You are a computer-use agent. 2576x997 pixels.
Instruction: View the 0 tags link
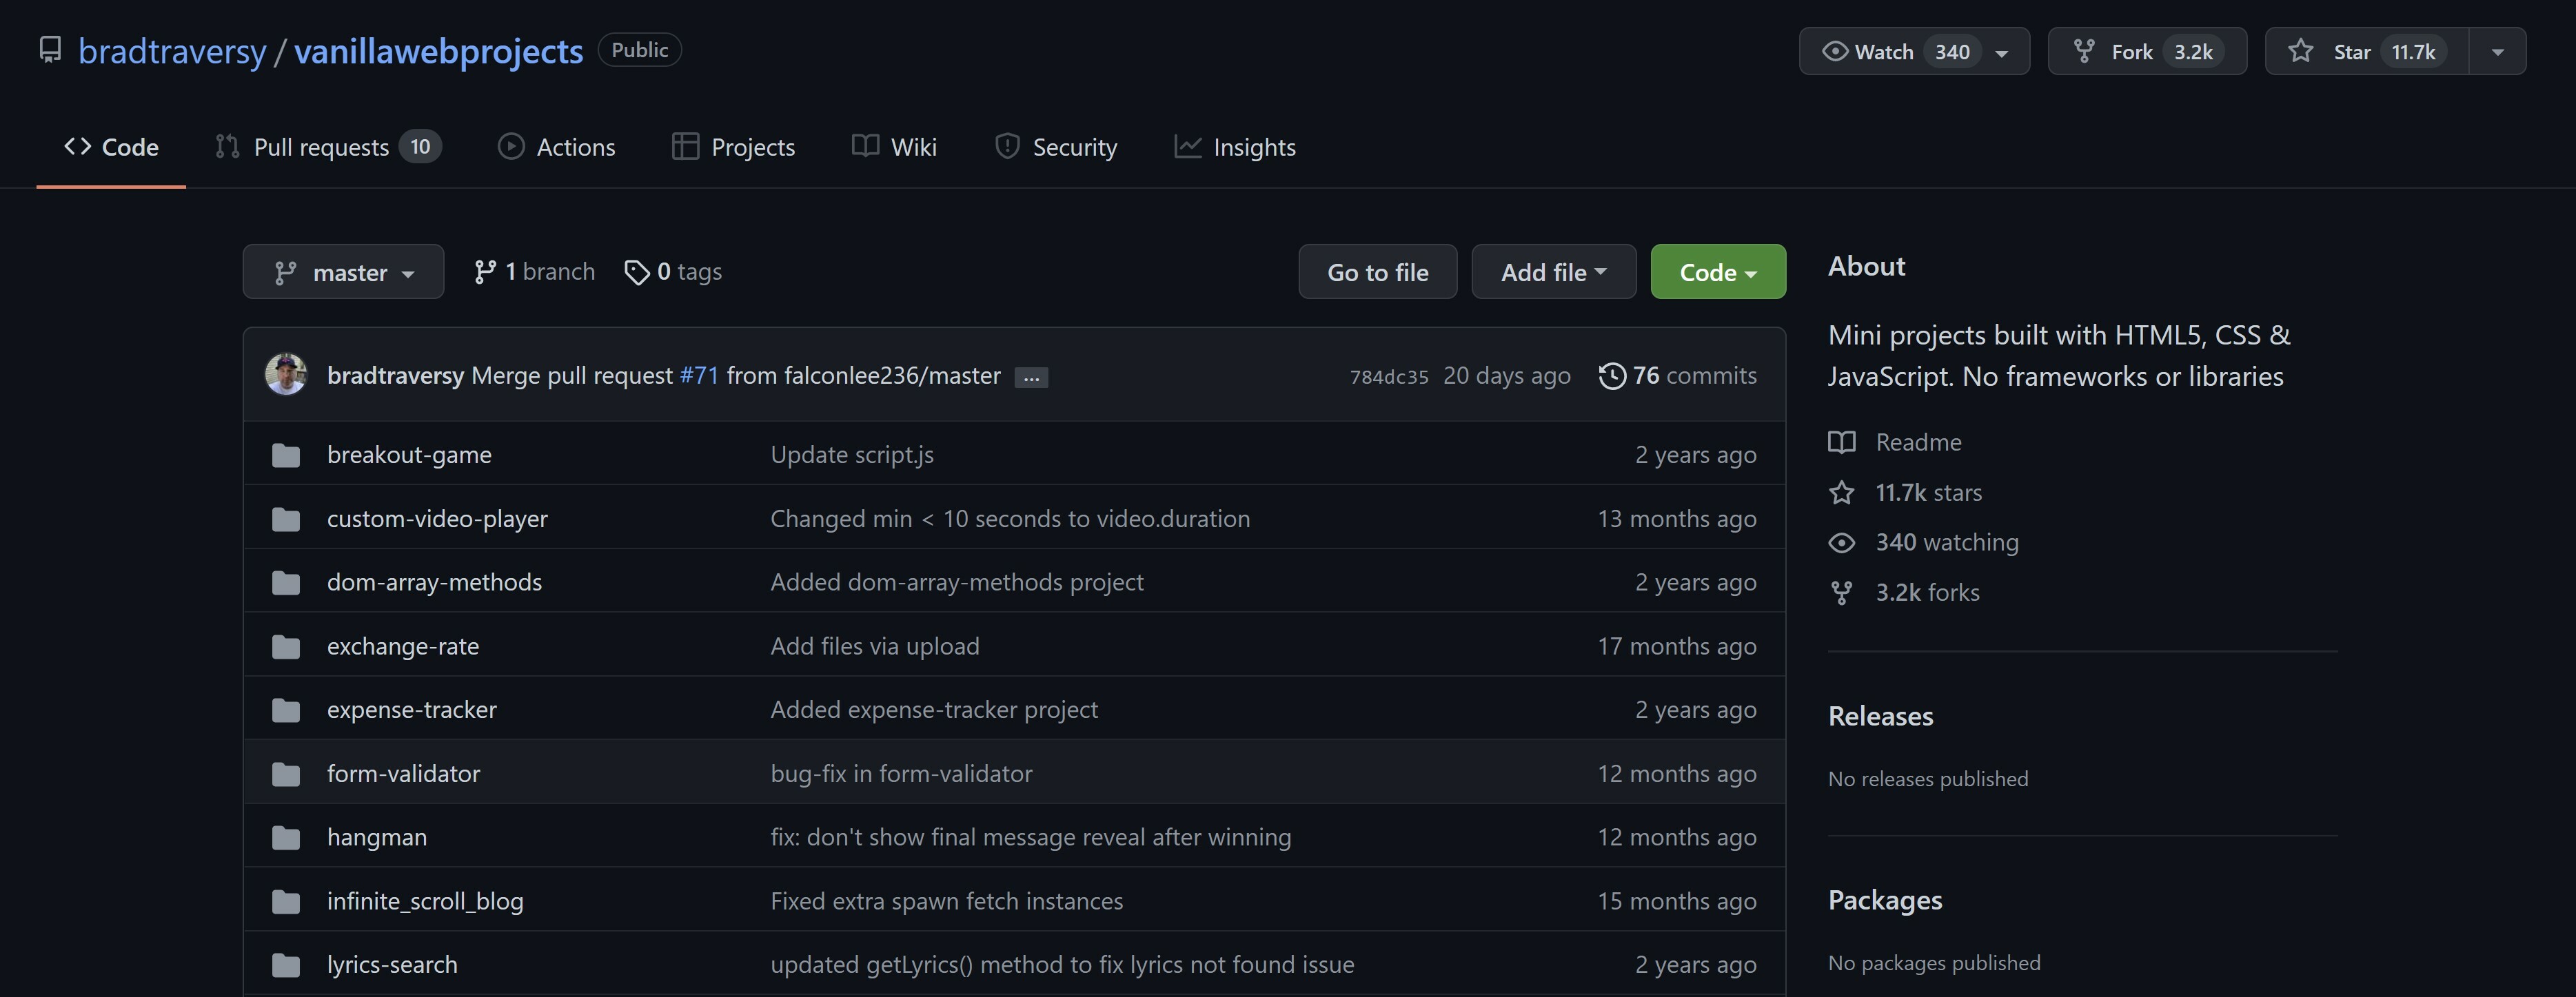click(673, 272)
